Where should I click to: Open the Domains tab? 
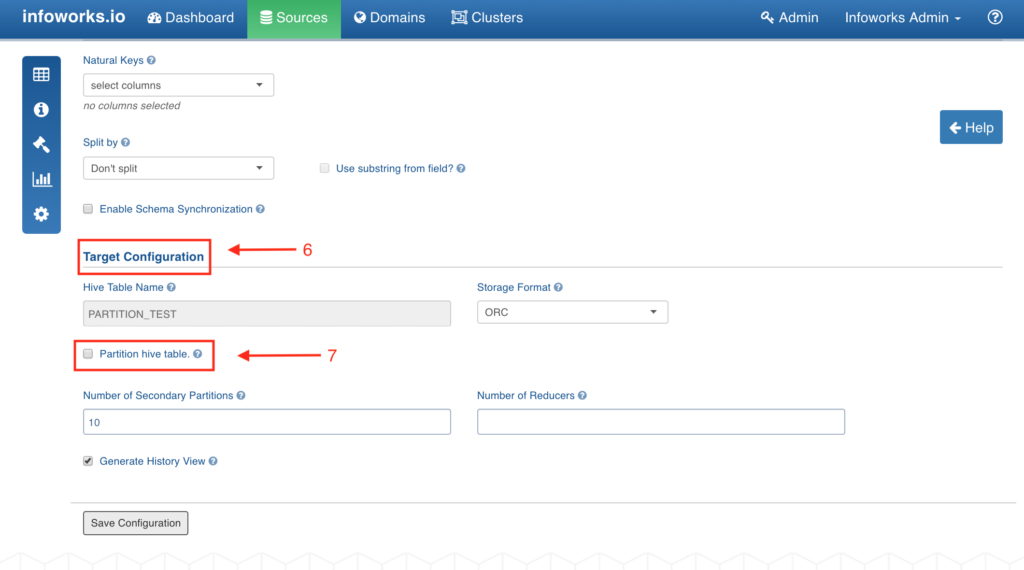(389, 18)
